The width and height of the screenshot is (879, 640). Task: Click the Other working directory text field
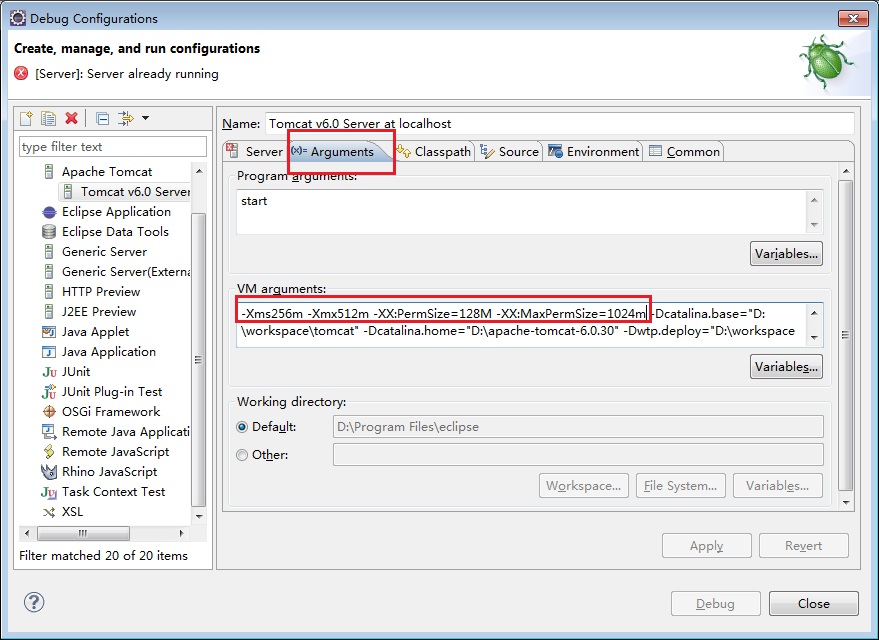click(578, 455)
